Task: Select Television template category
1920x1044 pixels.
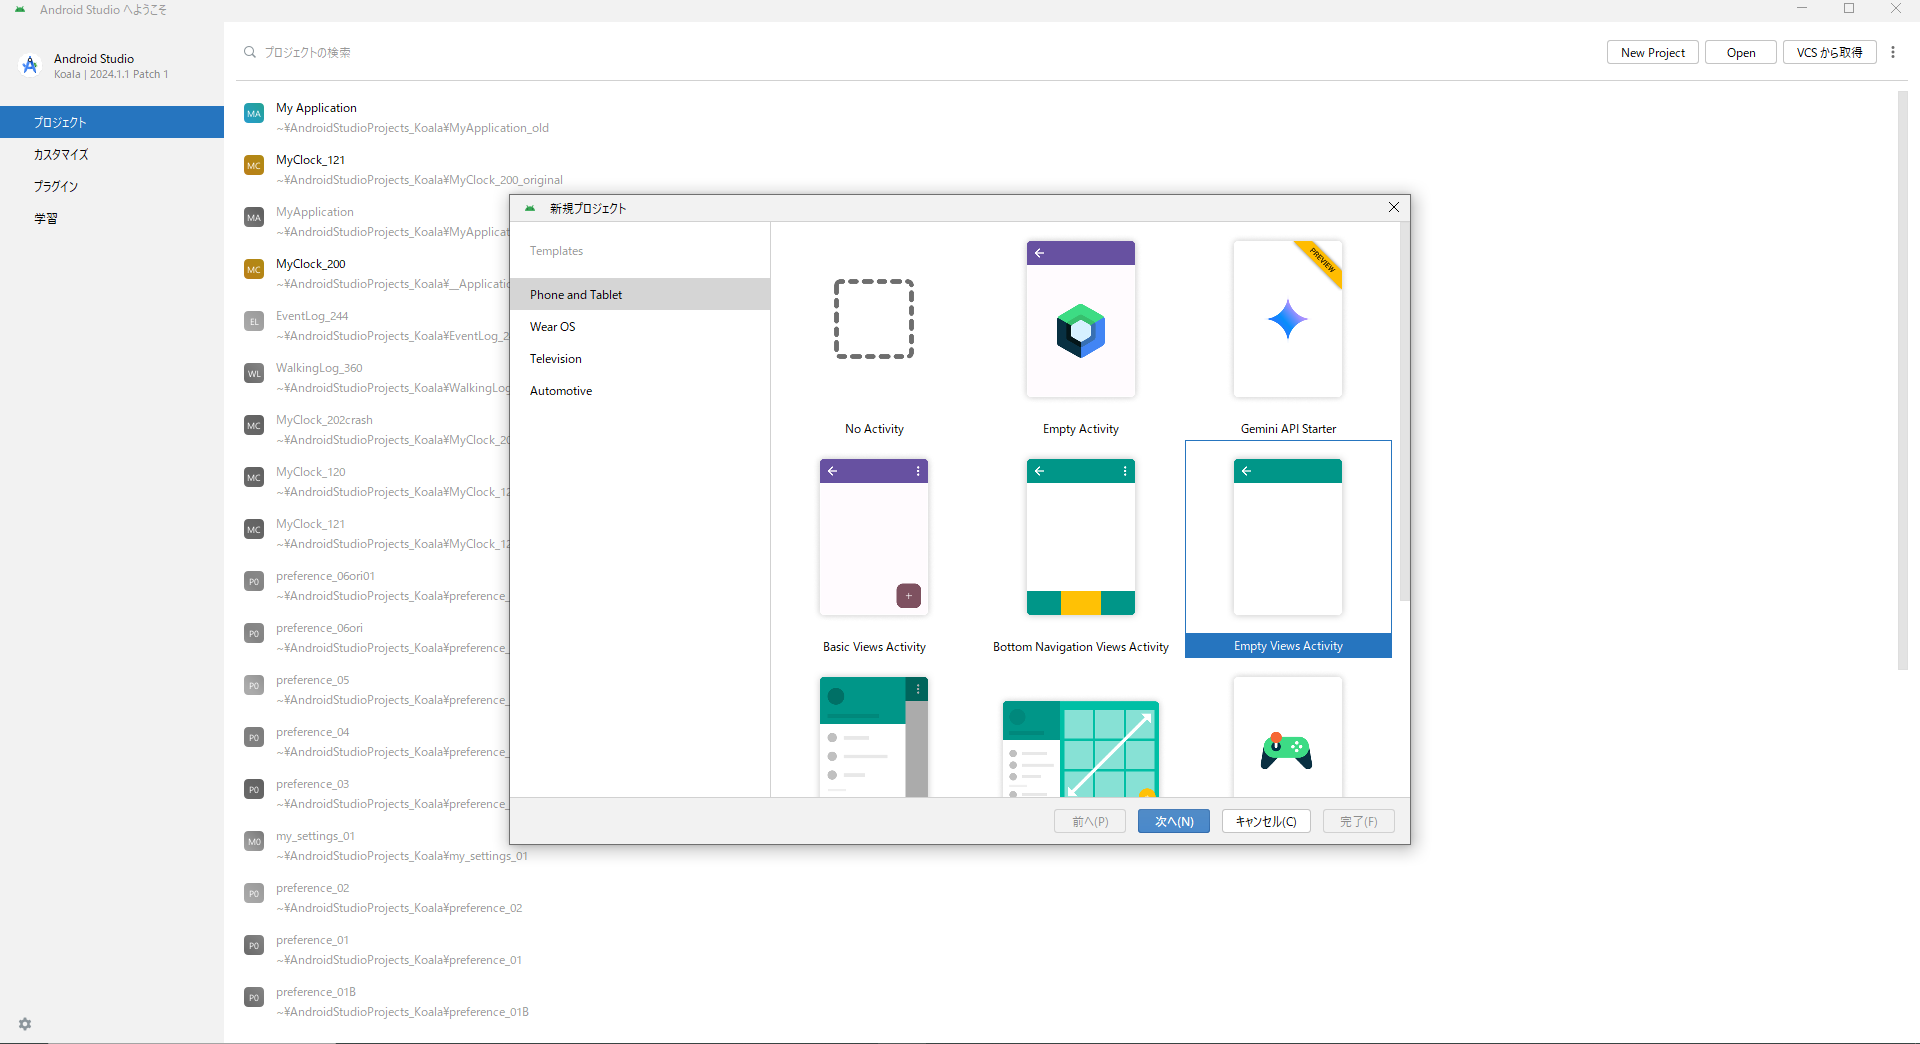Action: (x=556, y=359)
